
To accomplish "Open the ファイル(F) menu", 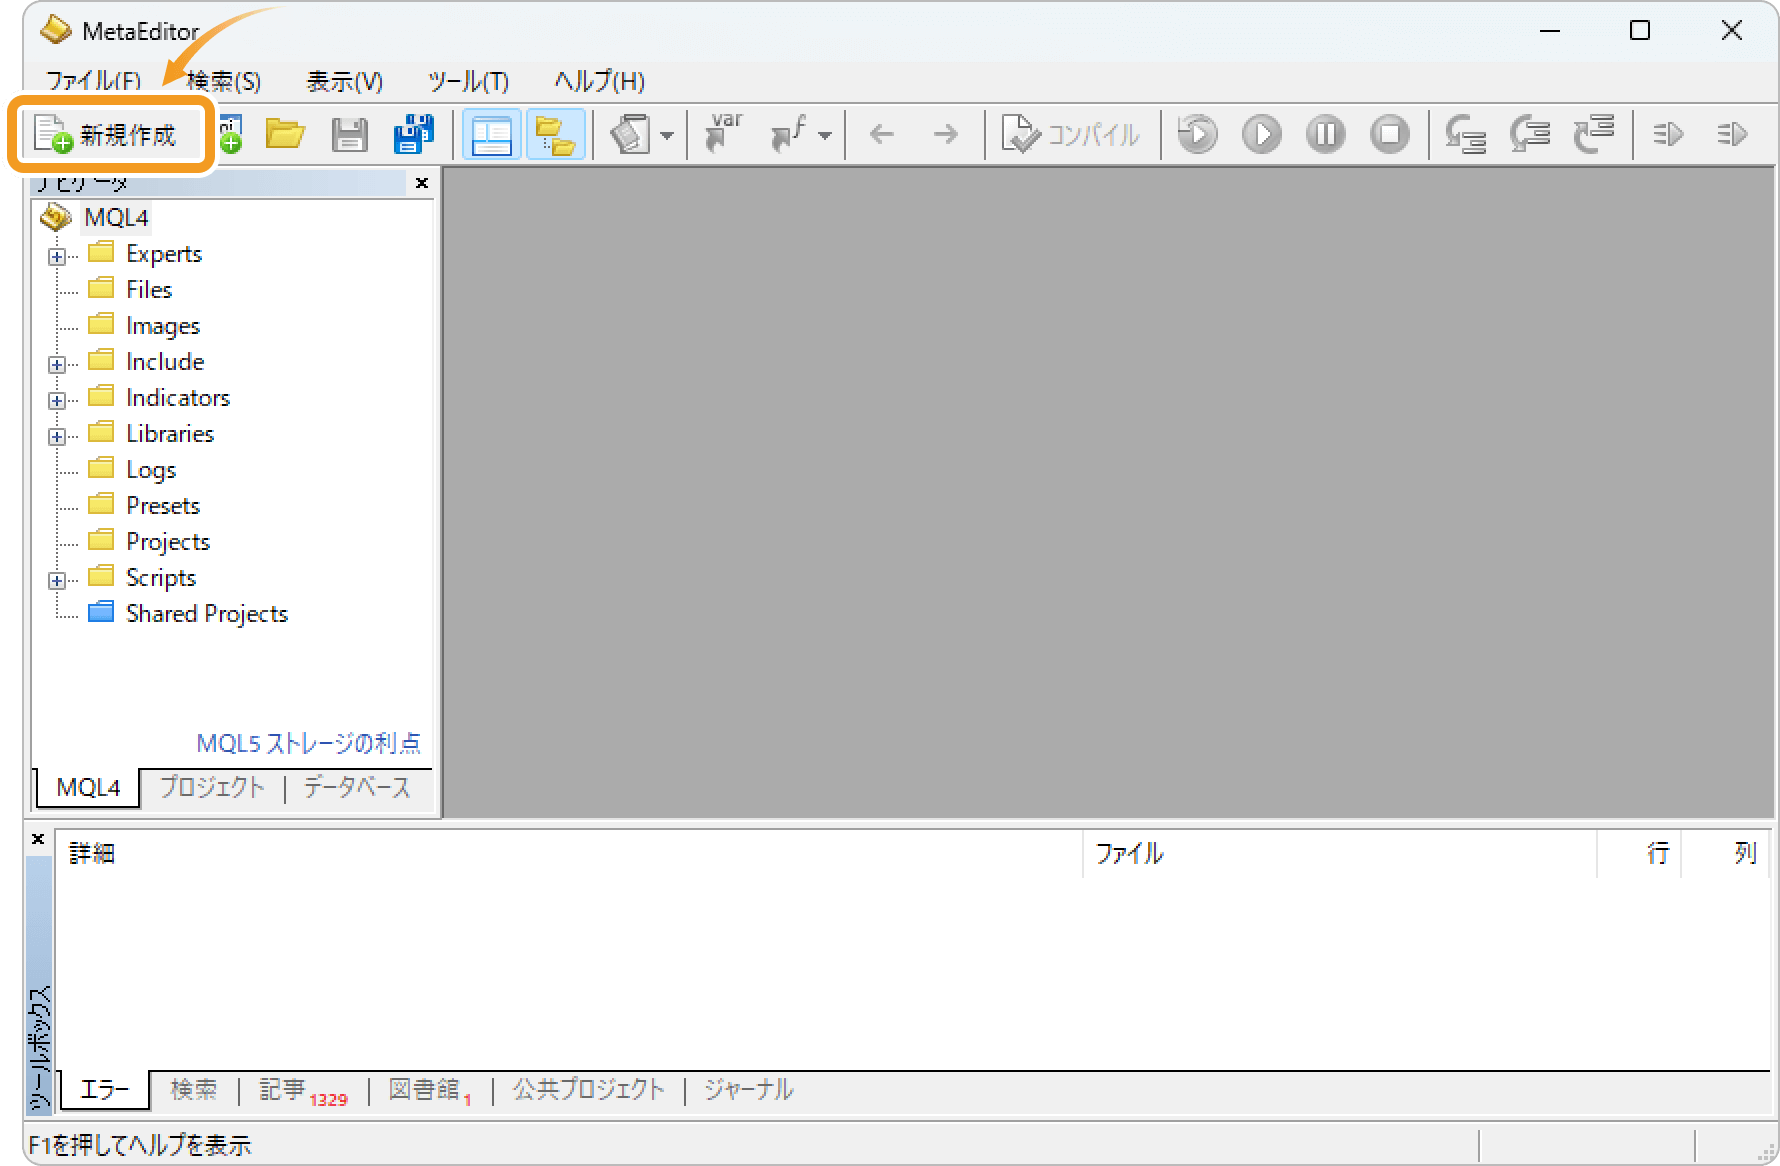I will [x=94, y=81].
